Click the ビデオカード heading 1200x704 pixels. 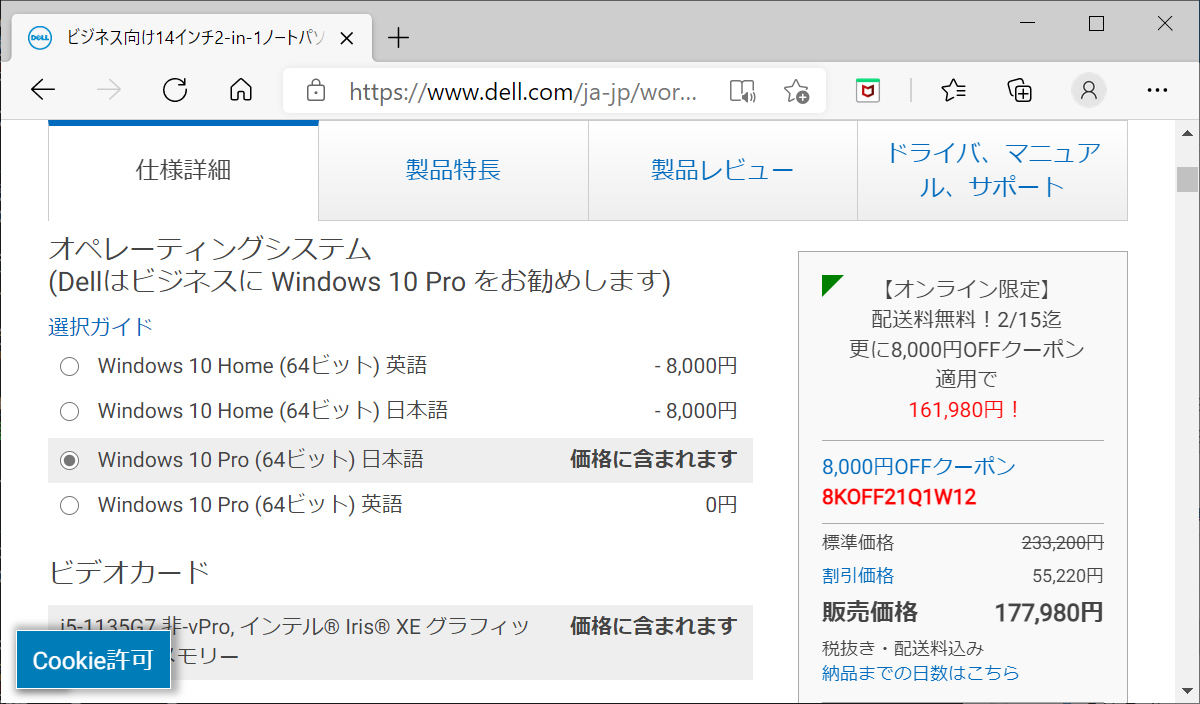tap(129, 572)
